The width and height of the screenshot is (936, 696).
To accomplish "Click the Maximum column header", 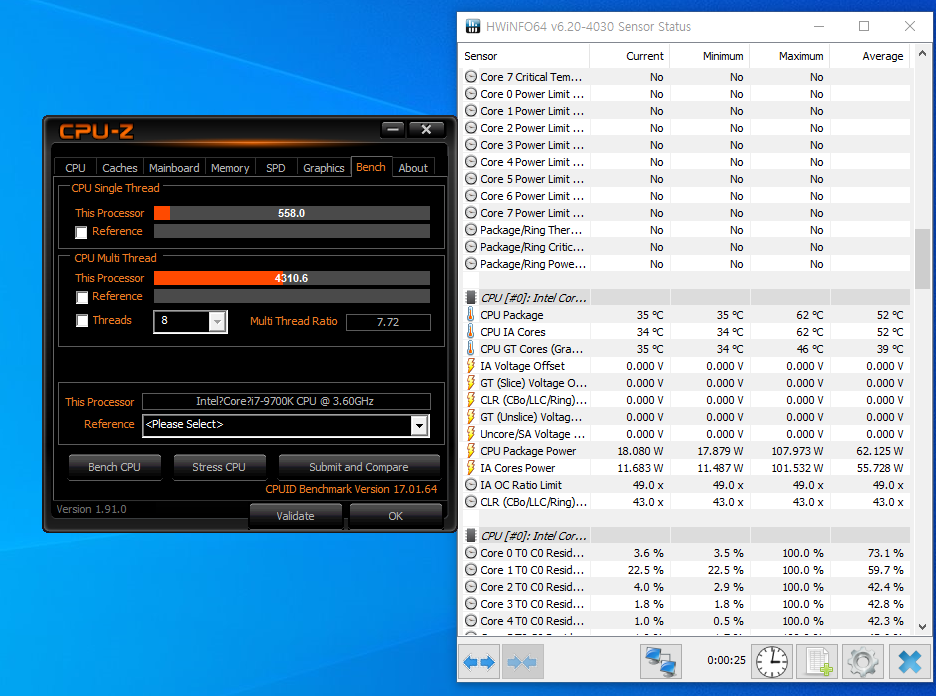I will tap(790, 56).
